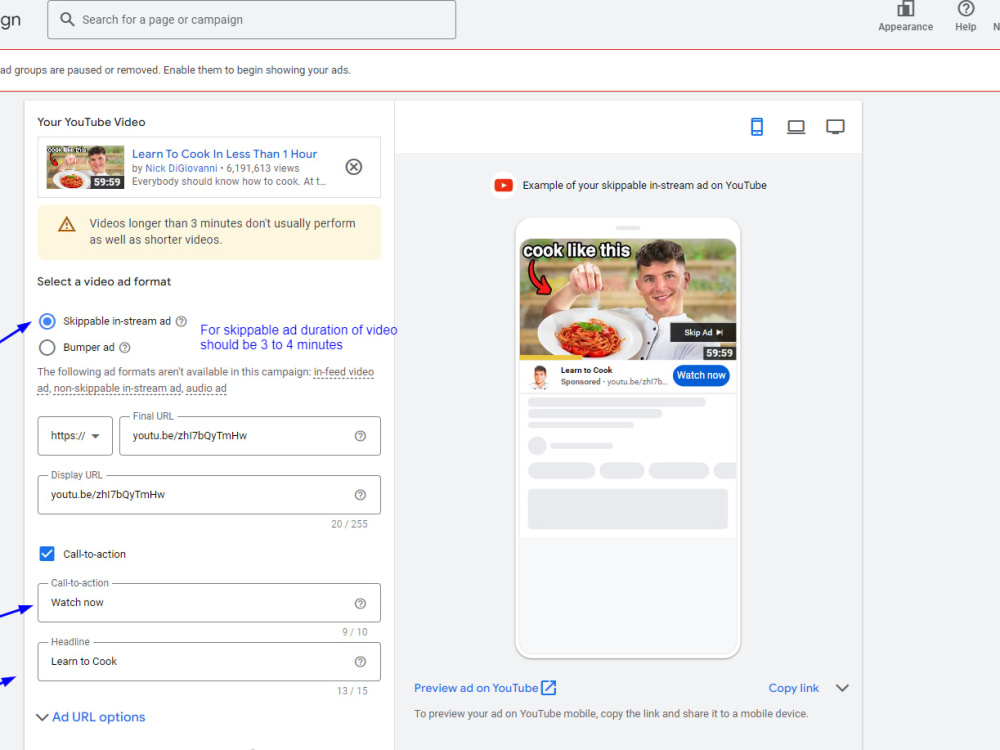The width and height of the screenshot is (1000, 750).
Task: Remove the selected YouTube video
Action: click(x=354, y=167)
